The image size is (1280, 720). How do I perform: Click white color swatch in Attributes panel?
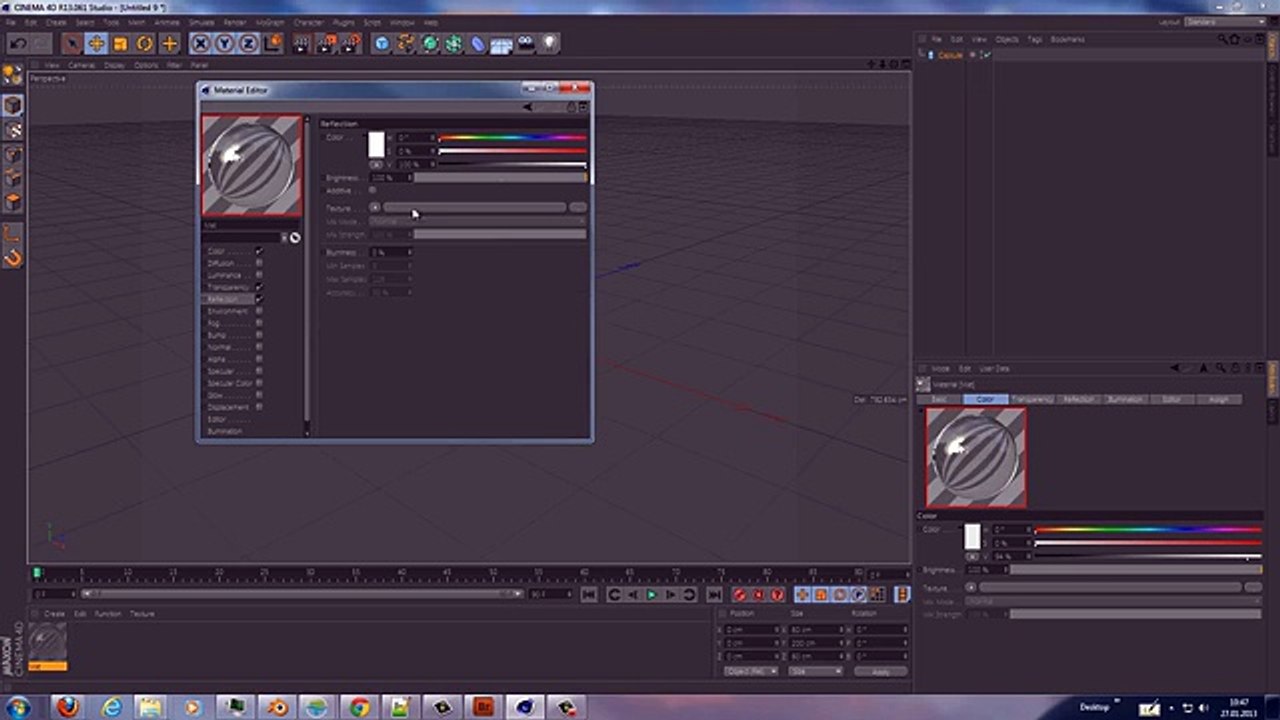972,537
